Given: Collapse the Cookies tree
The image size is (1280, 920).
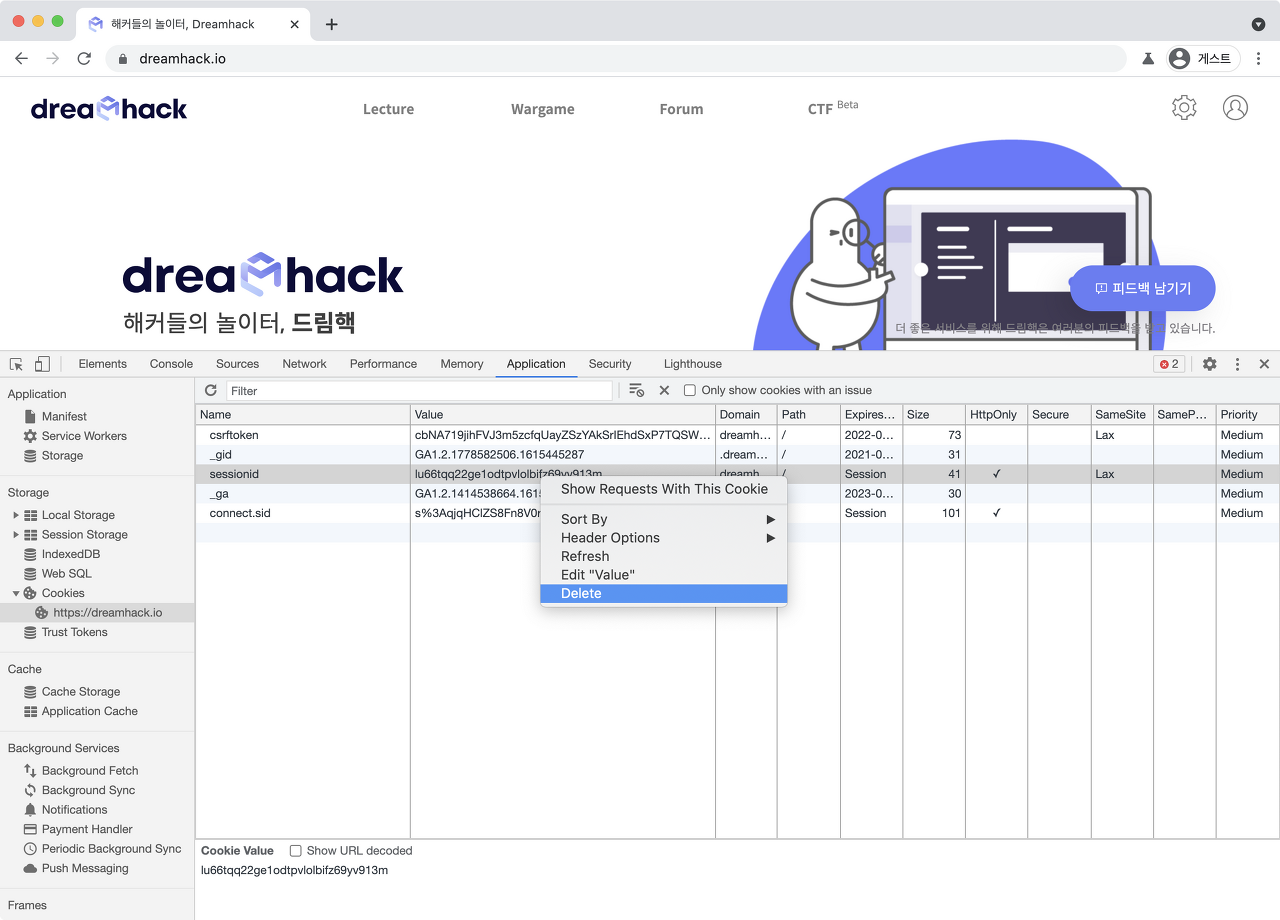Looking at the screenshot, I should pos(16,593).
